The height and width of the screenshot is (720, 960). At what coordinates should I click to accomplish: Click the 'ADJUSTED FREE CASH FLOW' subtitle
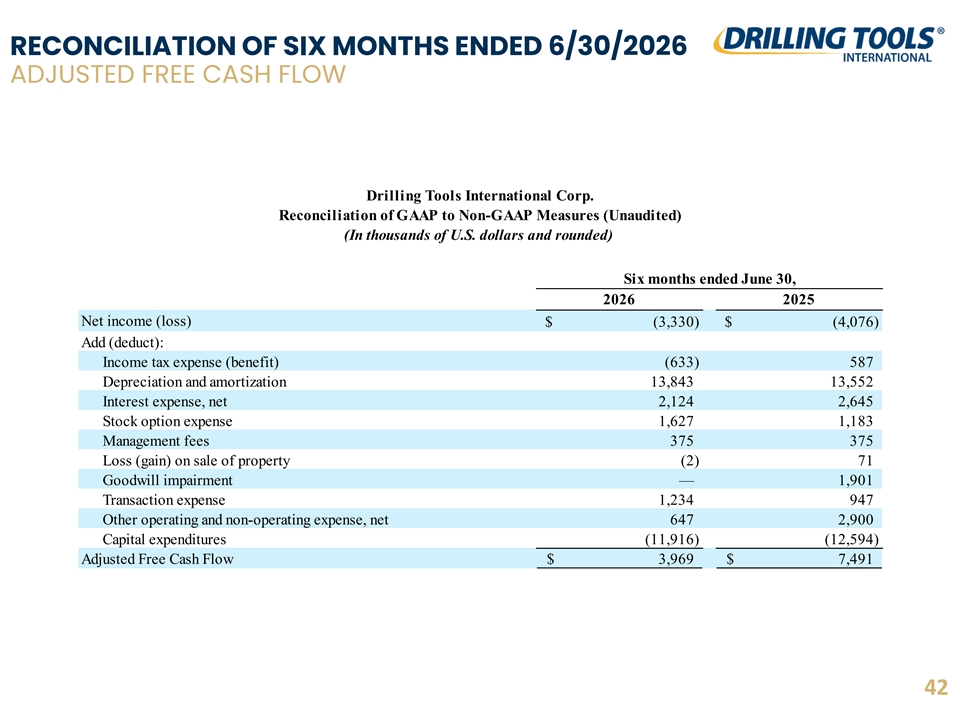point(178,75)
